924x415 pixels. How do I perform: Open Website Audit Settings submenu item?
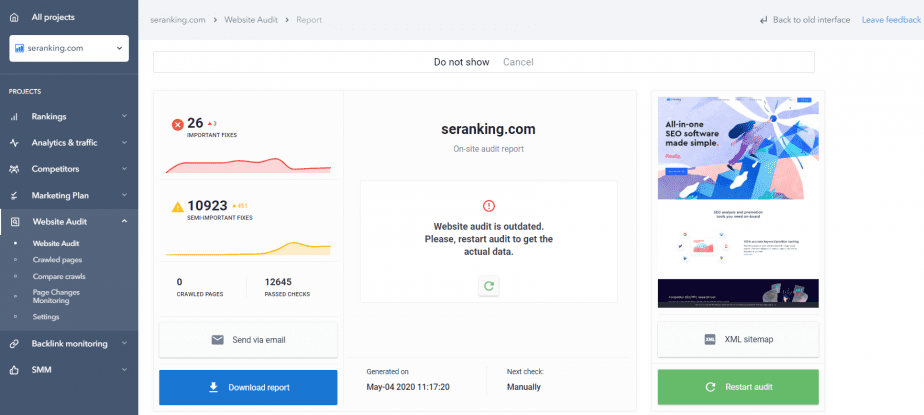[46, 317]
